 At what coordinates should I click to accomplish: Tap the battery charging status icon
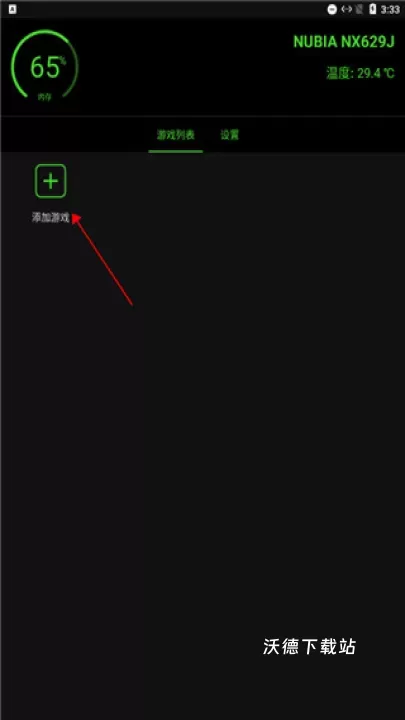[373, 9]
